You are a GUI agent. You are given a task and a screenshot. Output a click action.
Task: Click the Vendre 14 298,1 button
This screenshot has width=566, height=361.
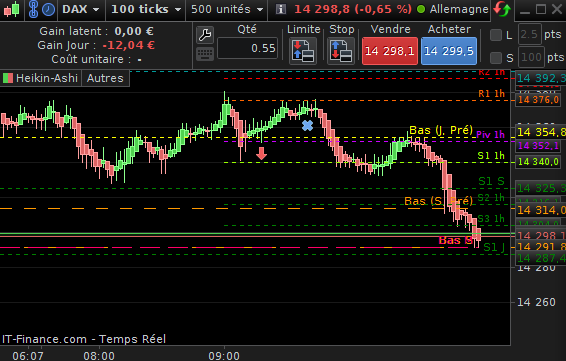point(390,51)
